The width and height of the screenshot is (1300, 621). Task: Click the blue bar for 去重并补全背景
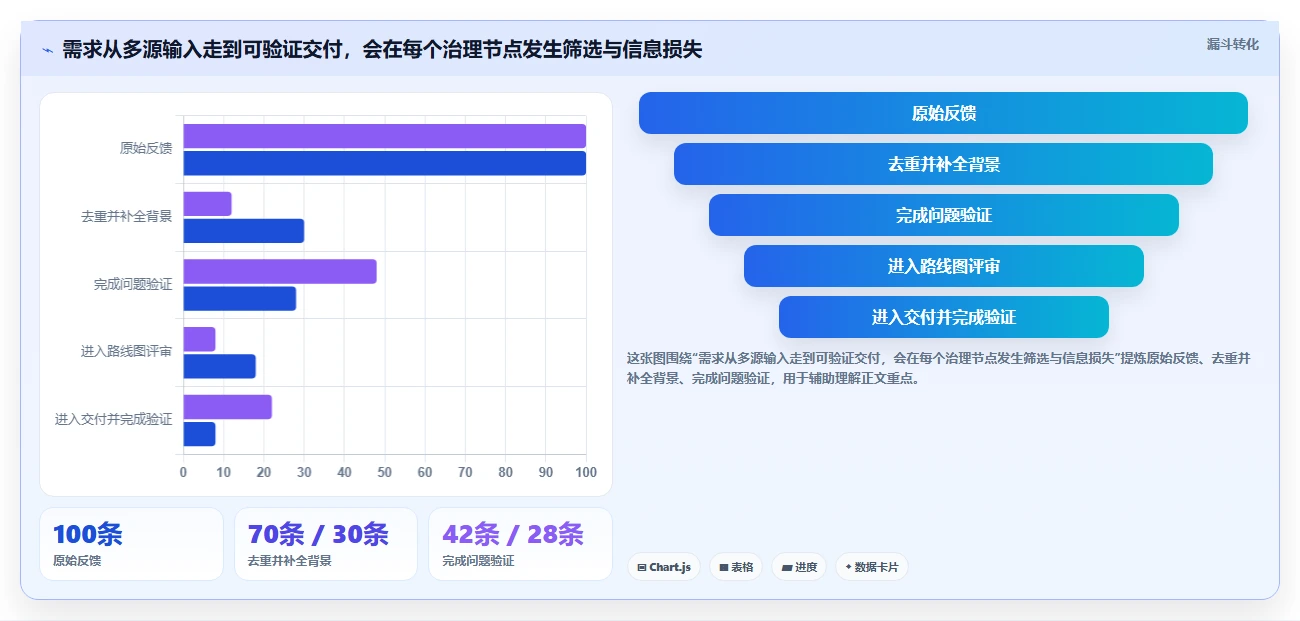pos(243,231)
